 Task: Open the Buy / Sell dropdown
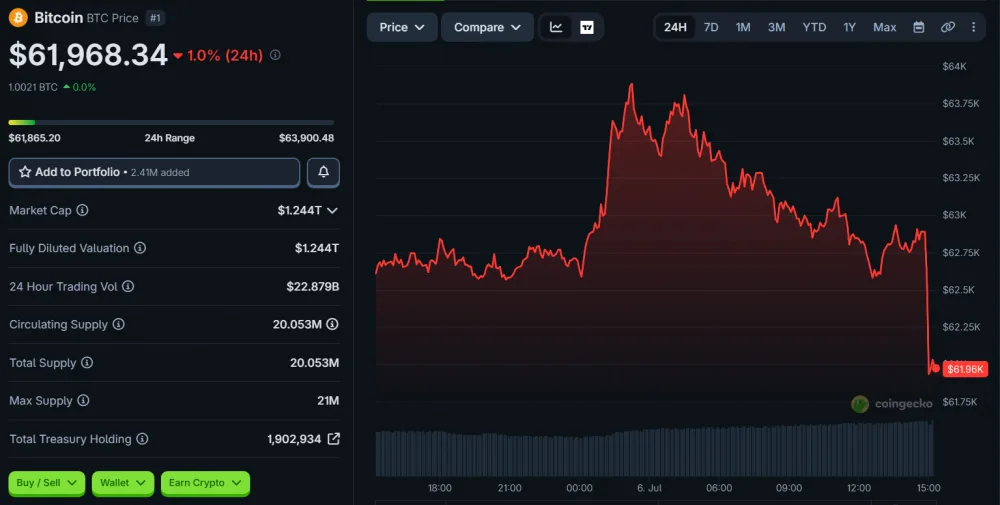click(x=47, y=483)
